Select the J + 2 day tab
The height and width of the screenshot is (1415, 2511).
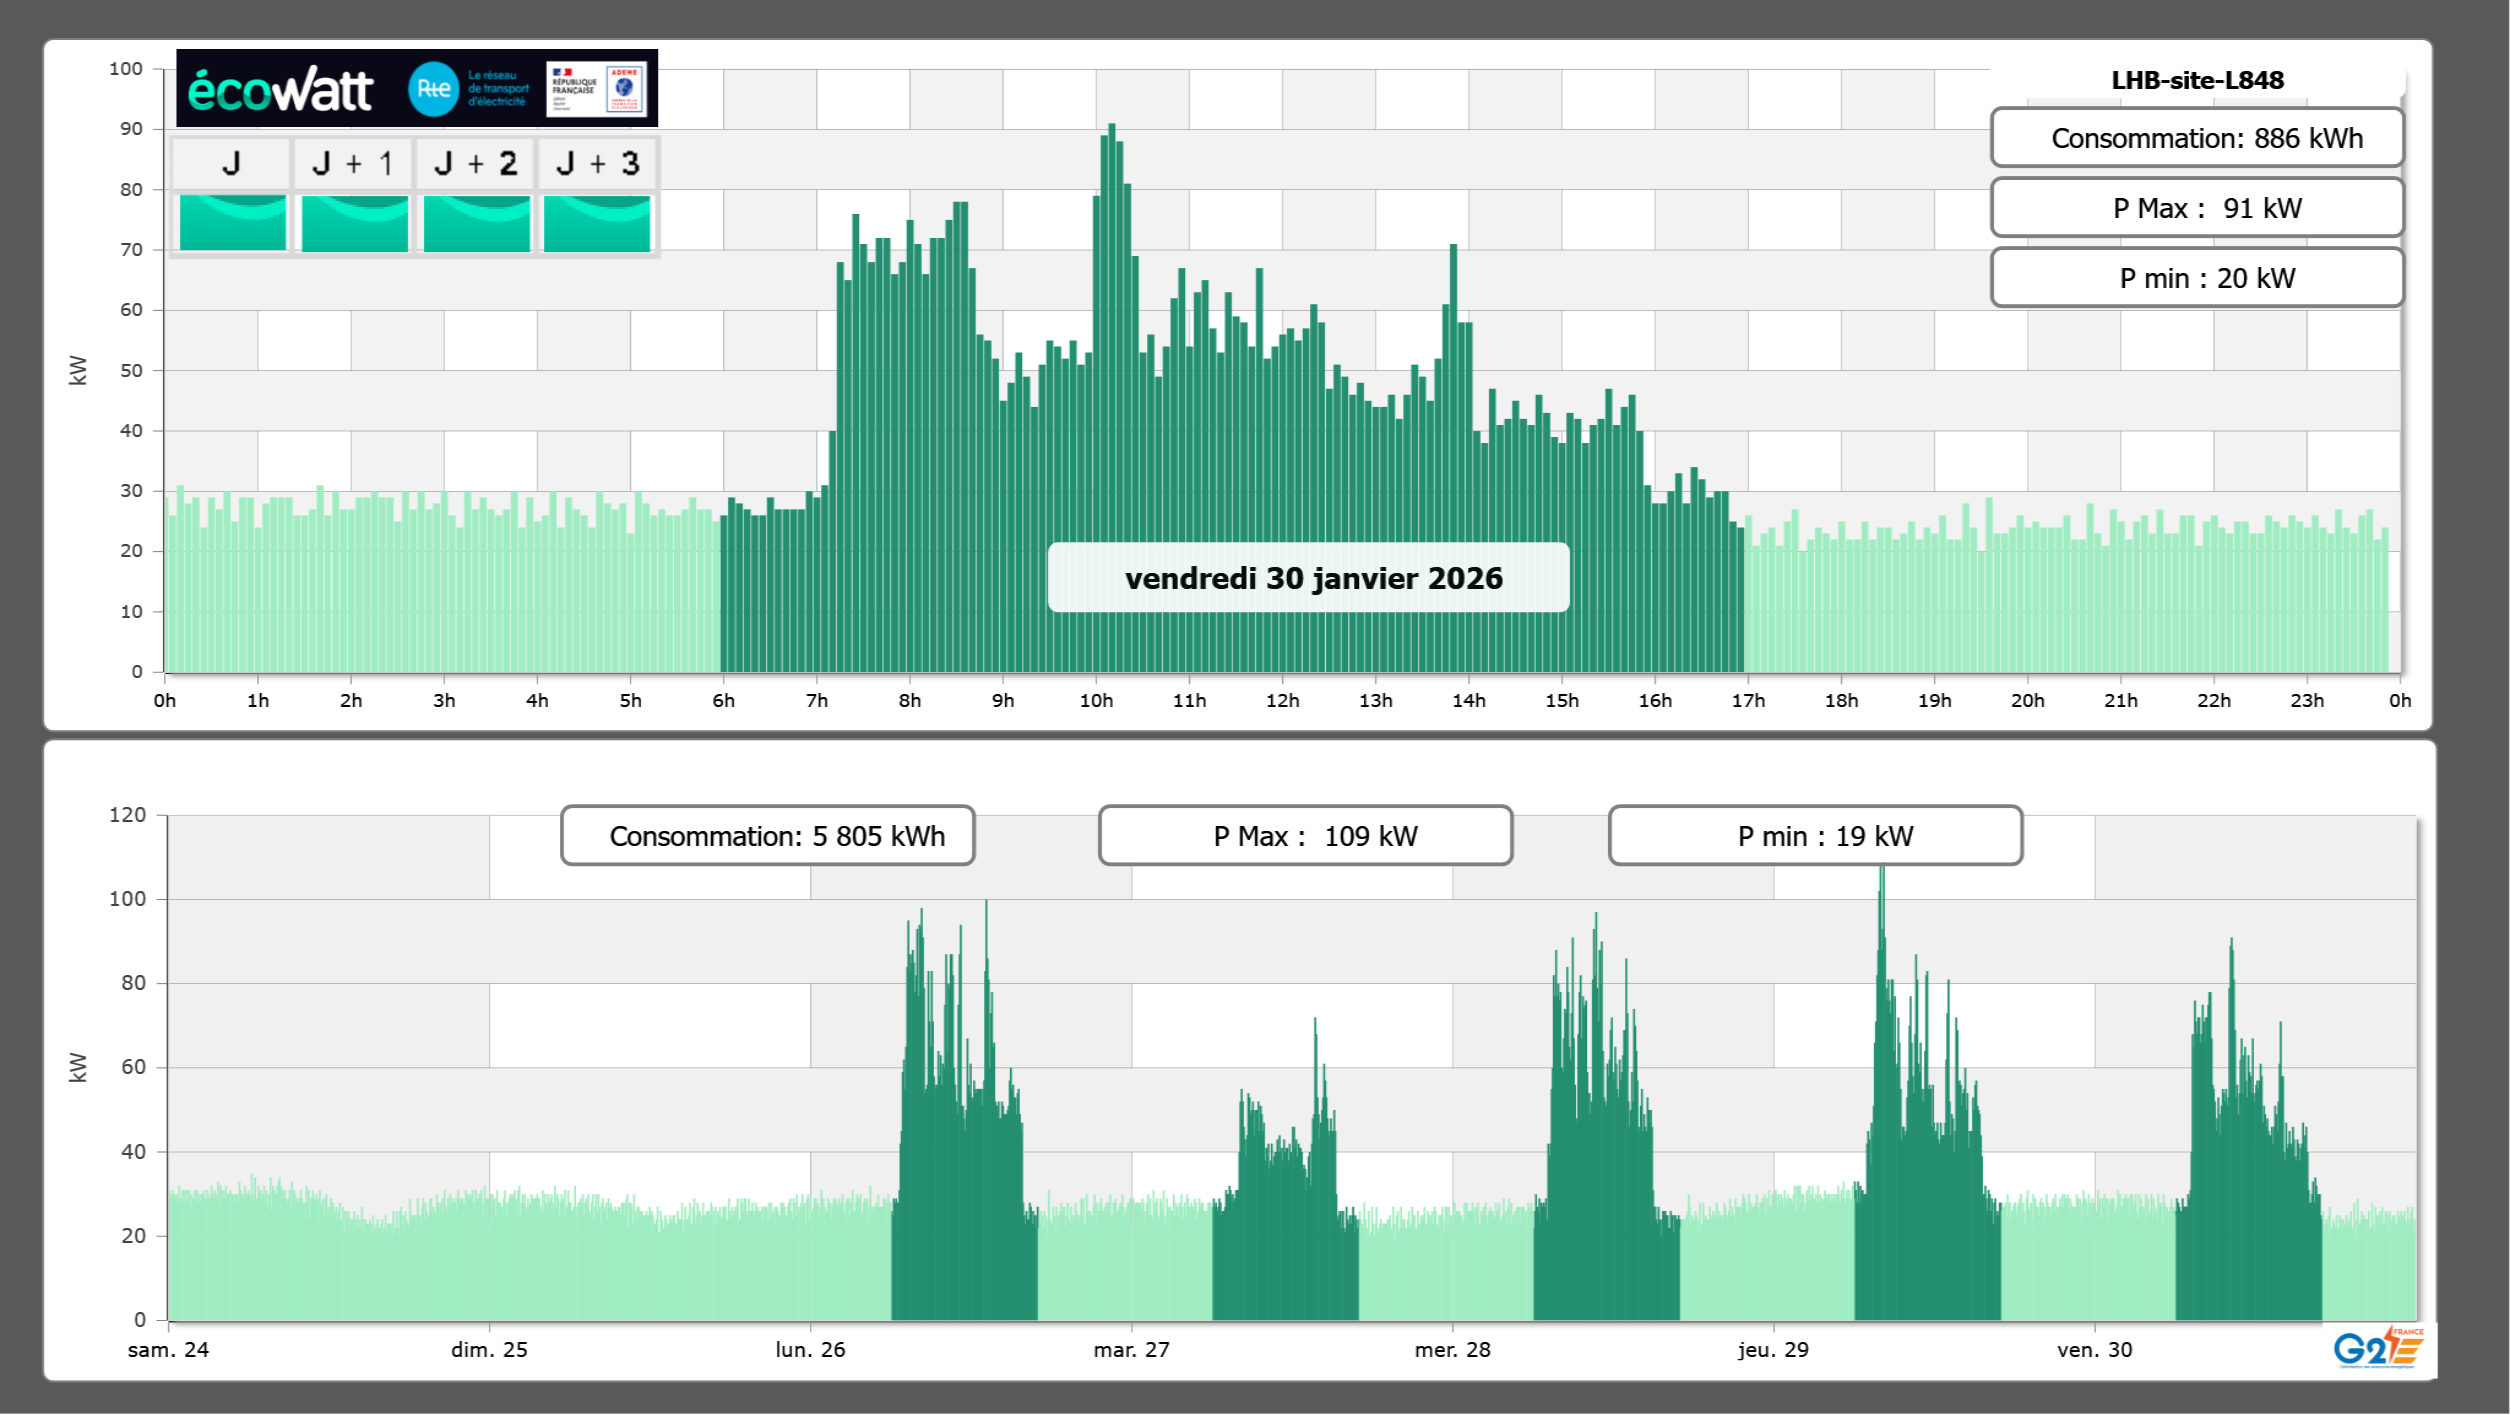point(476,163)
